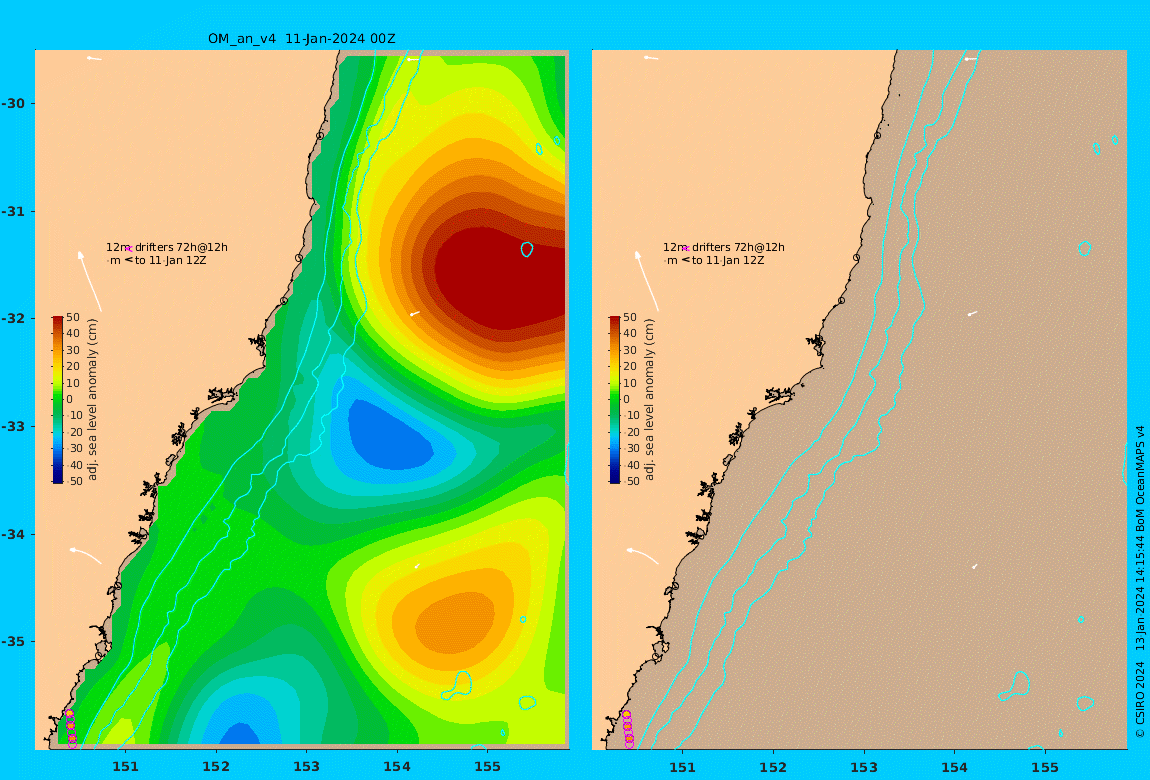
Task: Click the '0' tick label on the right colorbar
Action: tap(626, 400)
